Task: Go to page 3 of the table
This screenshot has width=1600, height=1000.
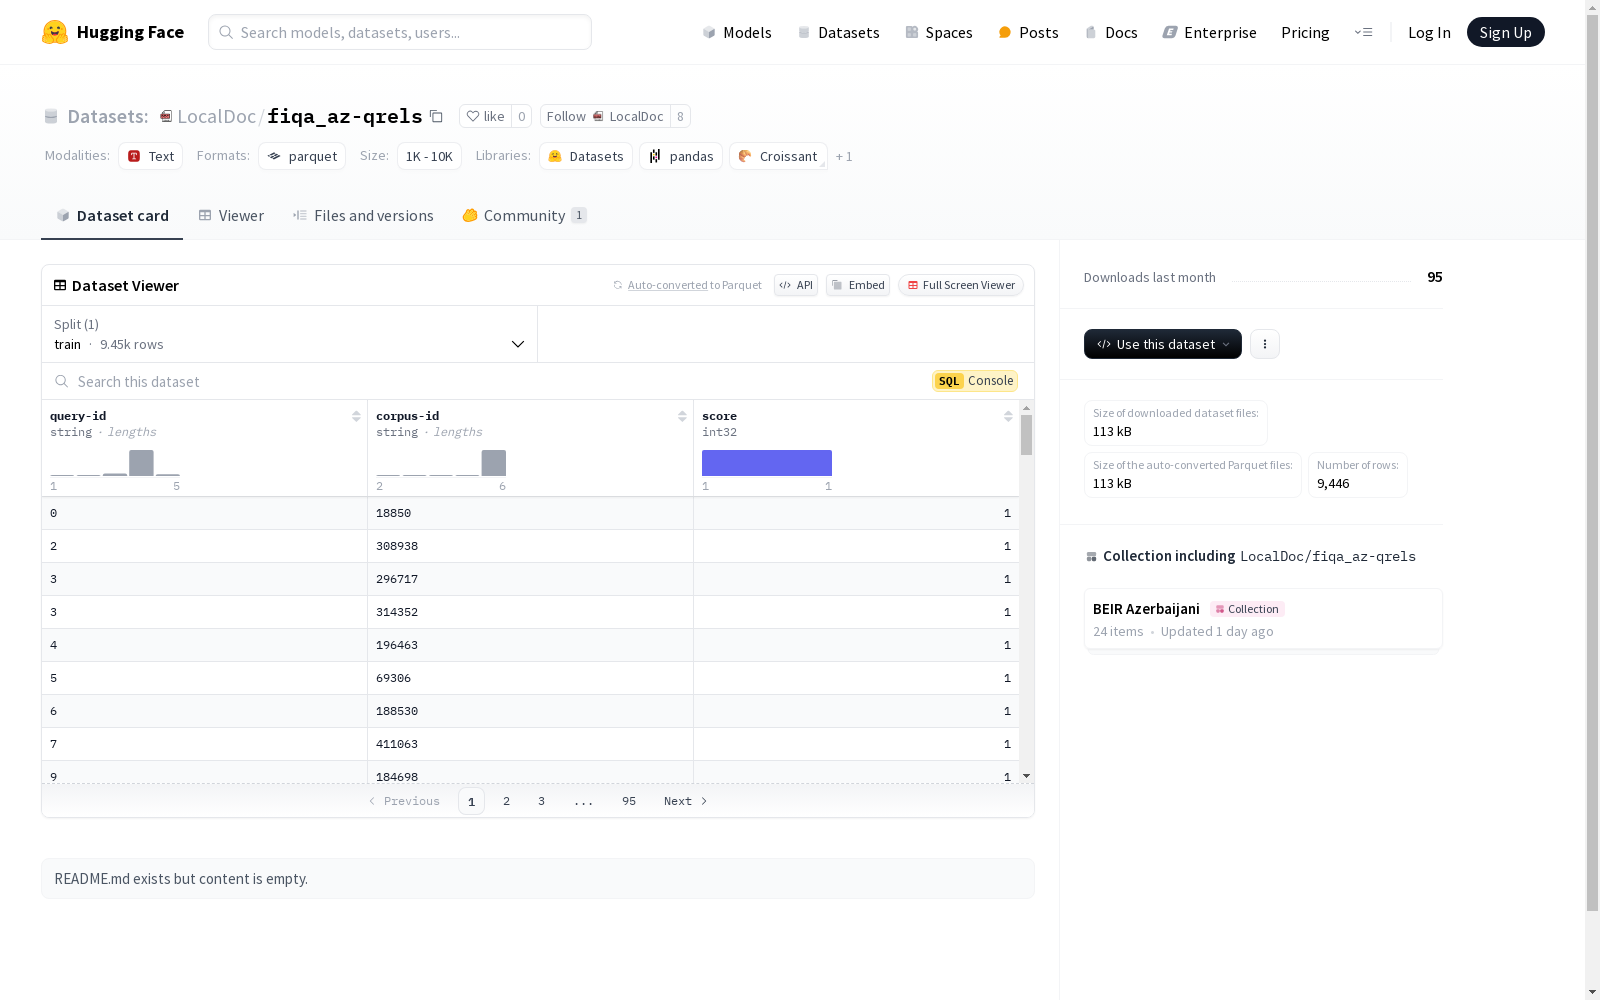Action: click(x=542, y=801)
